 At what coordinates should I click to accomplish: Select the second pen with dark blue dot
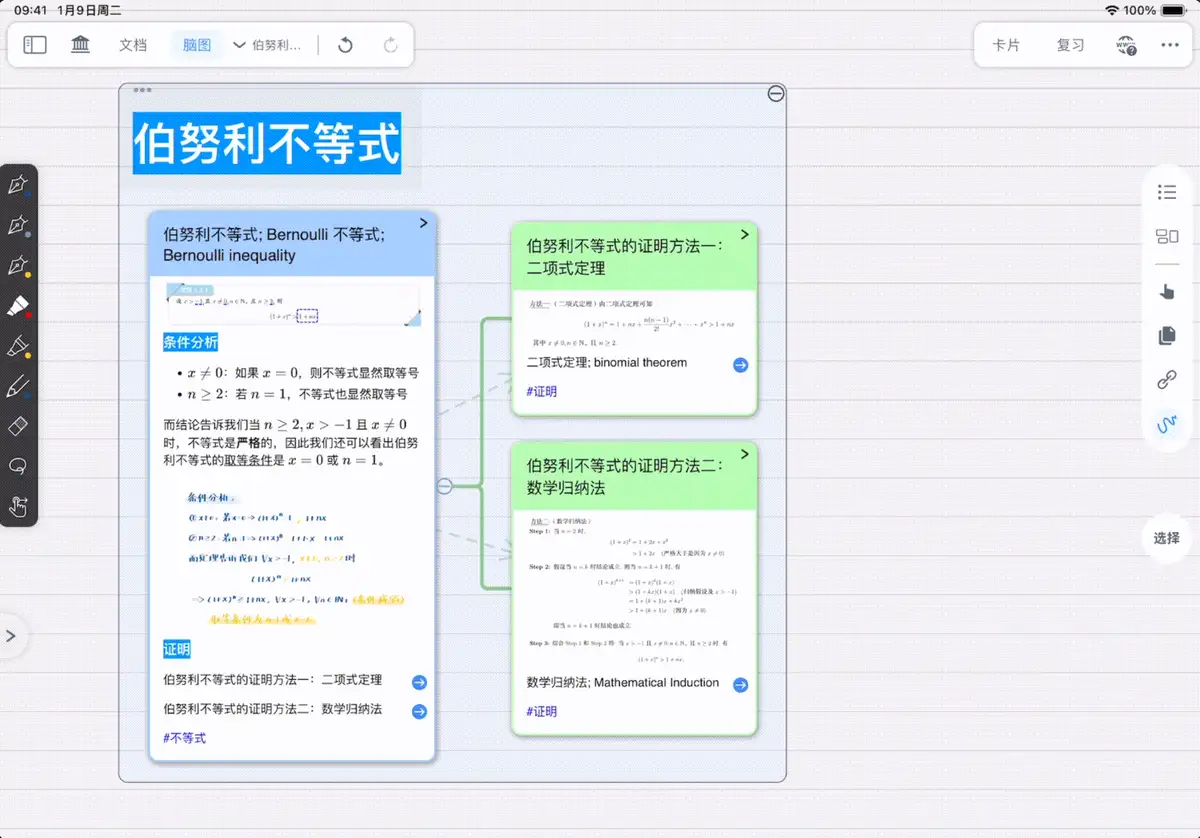click(x=18, y=225)
